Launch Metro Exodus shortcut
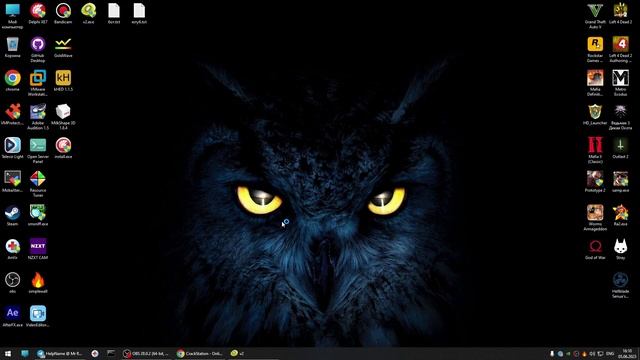Screen dimensions: 640x360 click(x=620, y=83)
